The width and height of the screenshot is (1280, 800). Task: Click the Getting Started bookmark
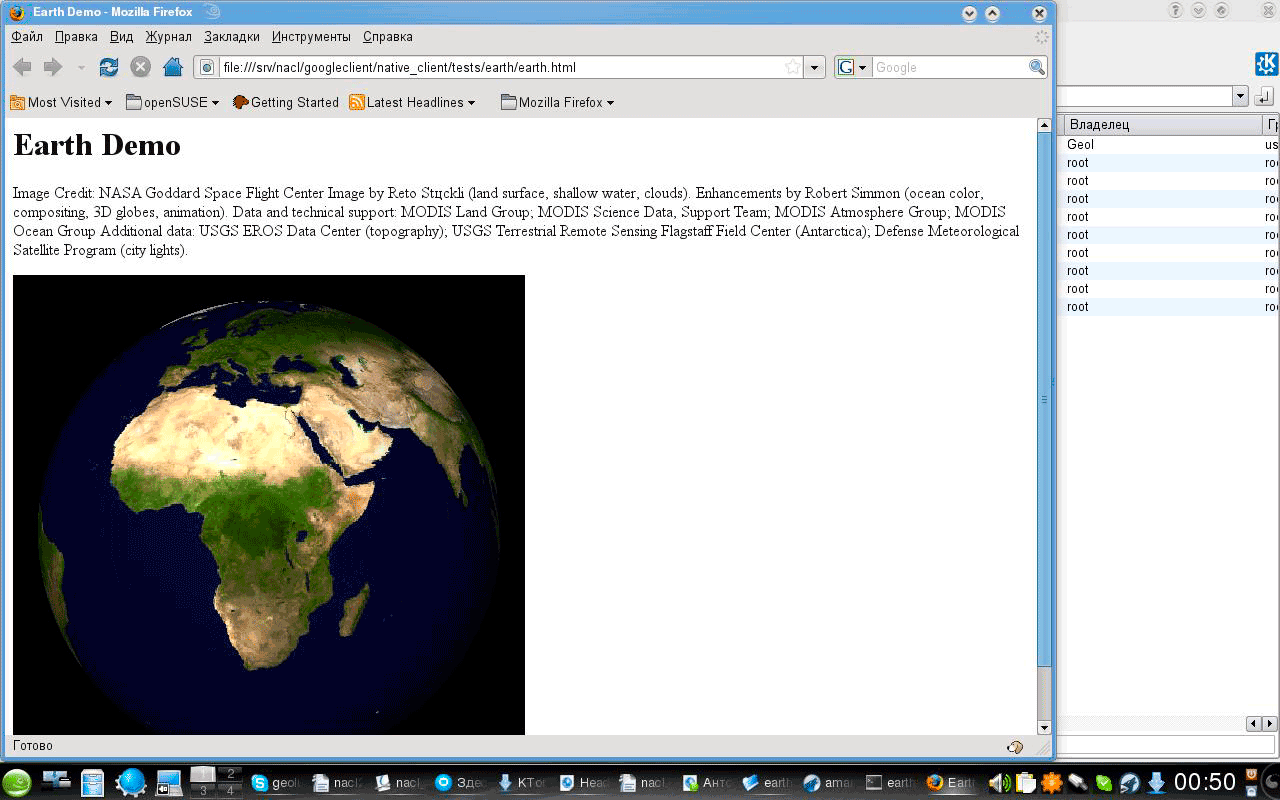pos(286,102)
